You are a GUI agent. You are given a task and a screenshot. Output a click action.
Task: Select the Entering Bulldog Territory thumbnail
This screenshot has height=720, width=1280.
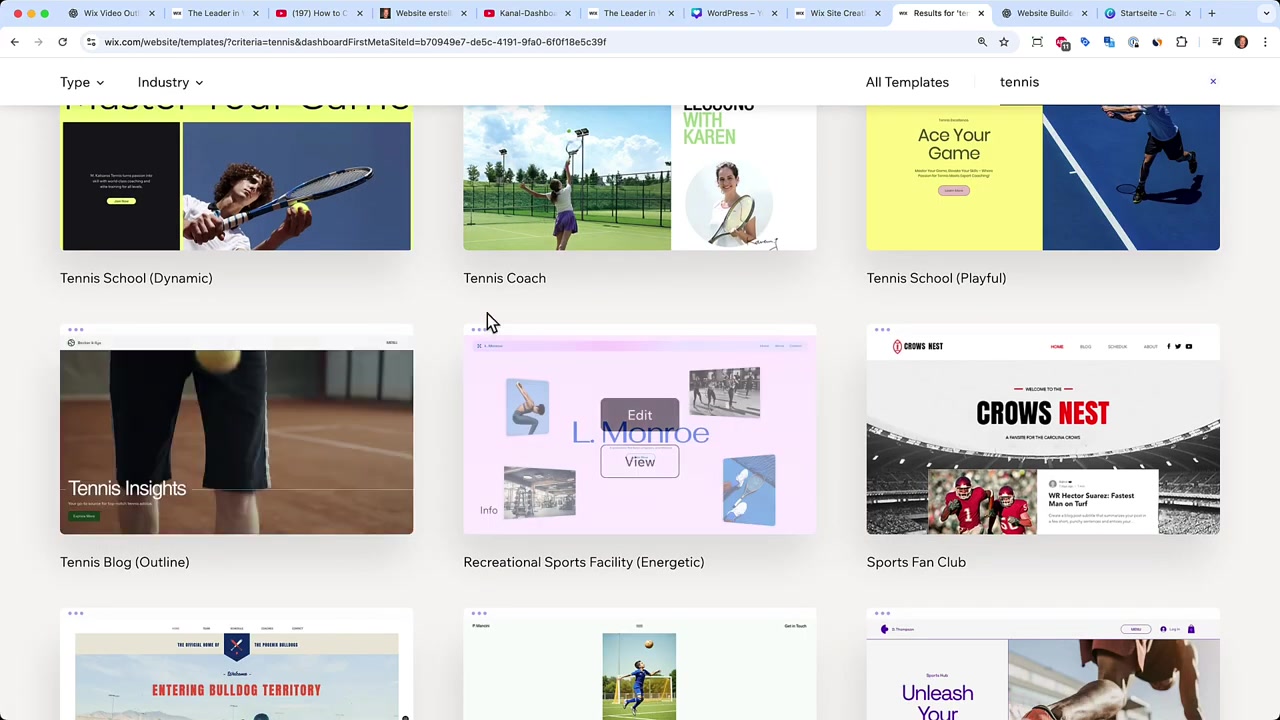[236, 664]
